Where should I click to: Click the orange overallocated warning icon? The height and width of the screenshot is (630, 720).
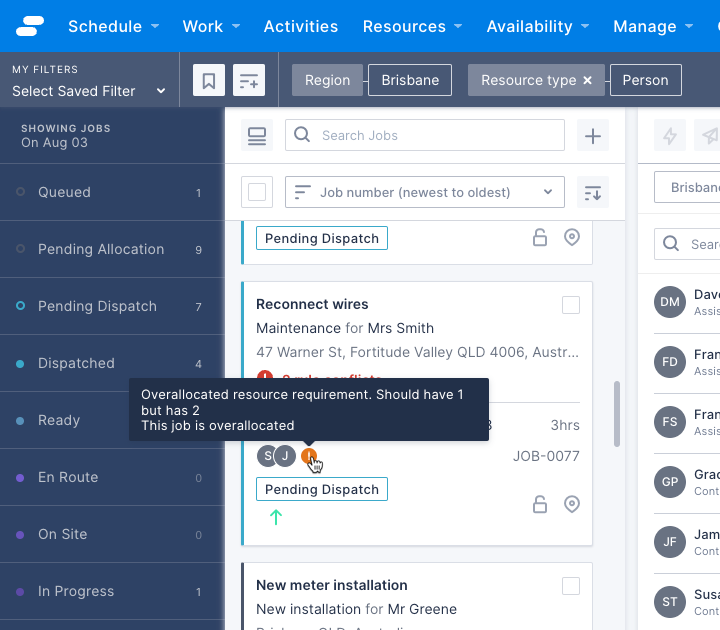310,457
